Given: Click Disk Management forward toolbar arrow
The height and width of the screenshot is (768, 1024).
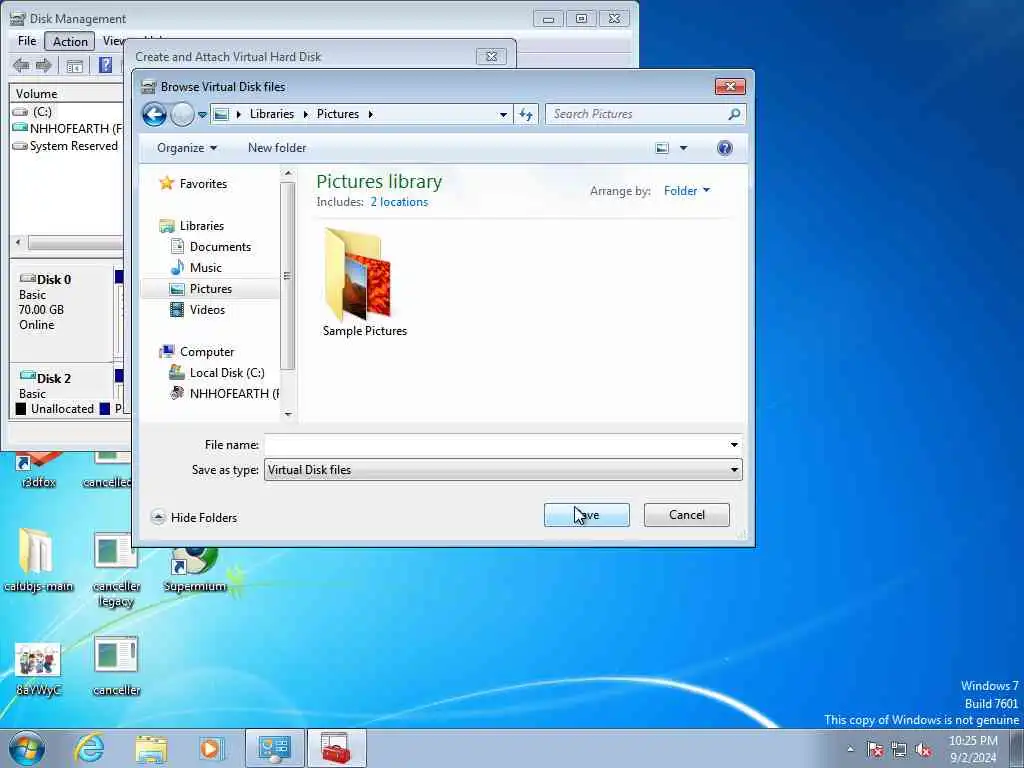Looking at the screenshot, I should [44, 65].
